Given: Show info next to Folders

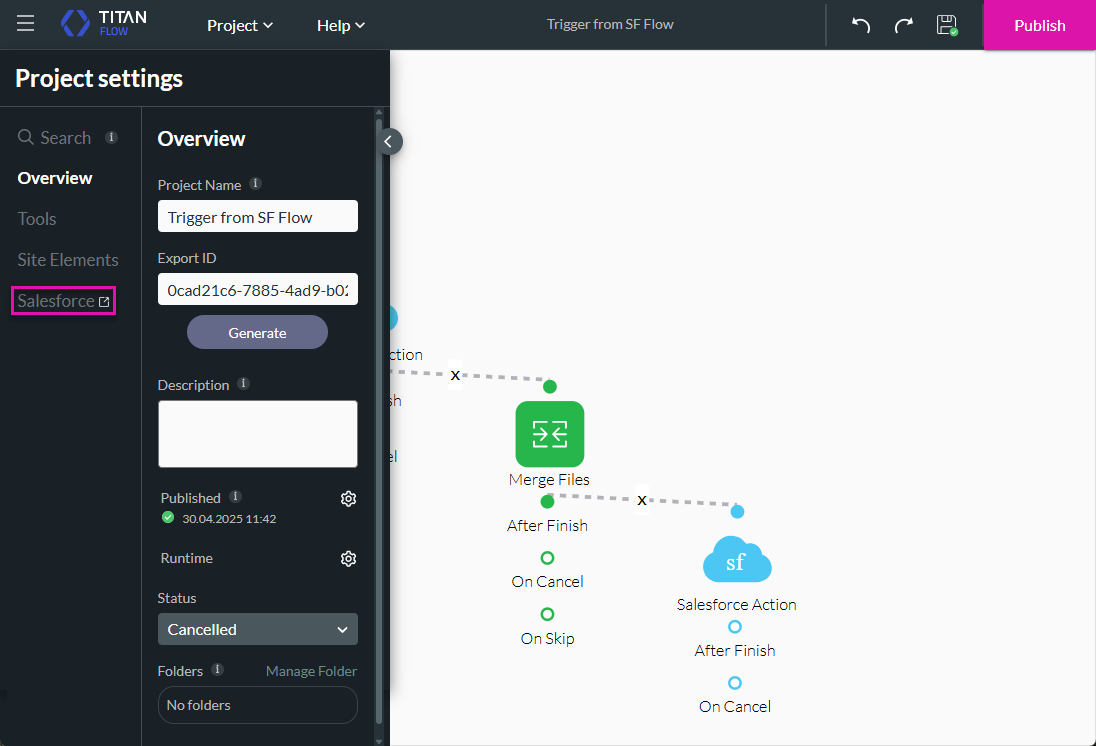Looking at the screenshot, I should (217, 669).
